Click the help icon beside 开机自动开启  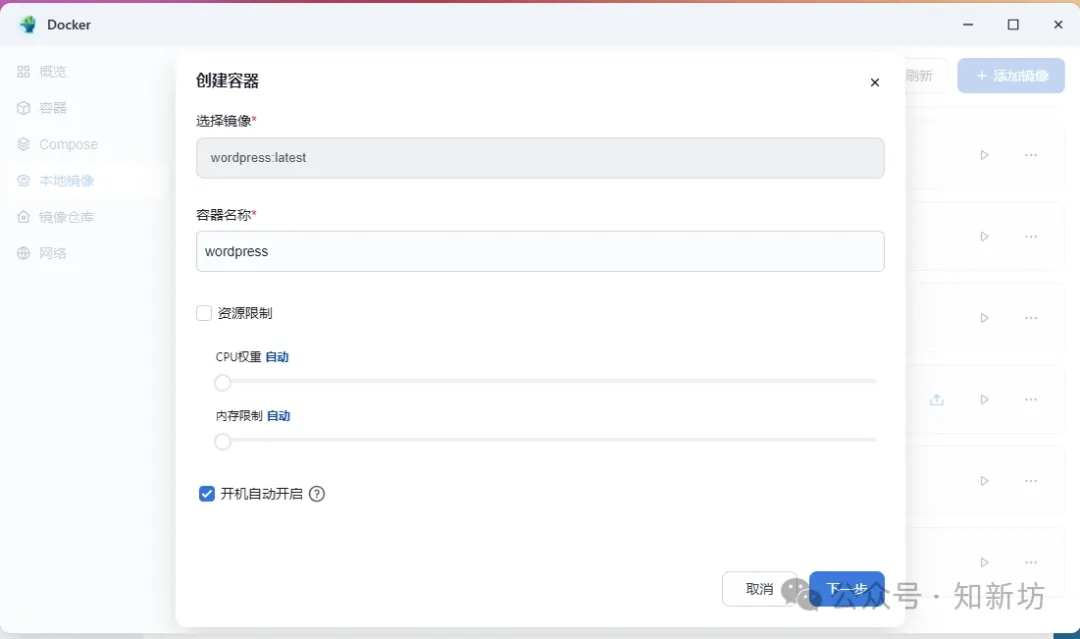tap(317, 494)
